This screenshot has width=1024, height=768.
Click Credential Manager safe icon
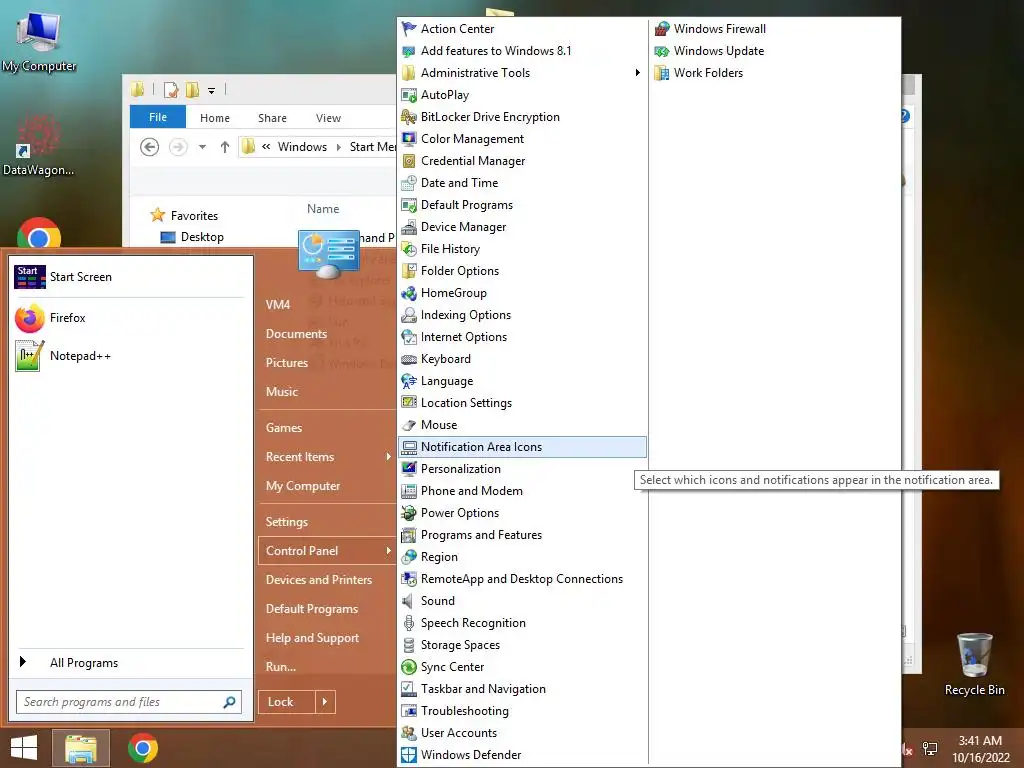[x=409, y=161]
